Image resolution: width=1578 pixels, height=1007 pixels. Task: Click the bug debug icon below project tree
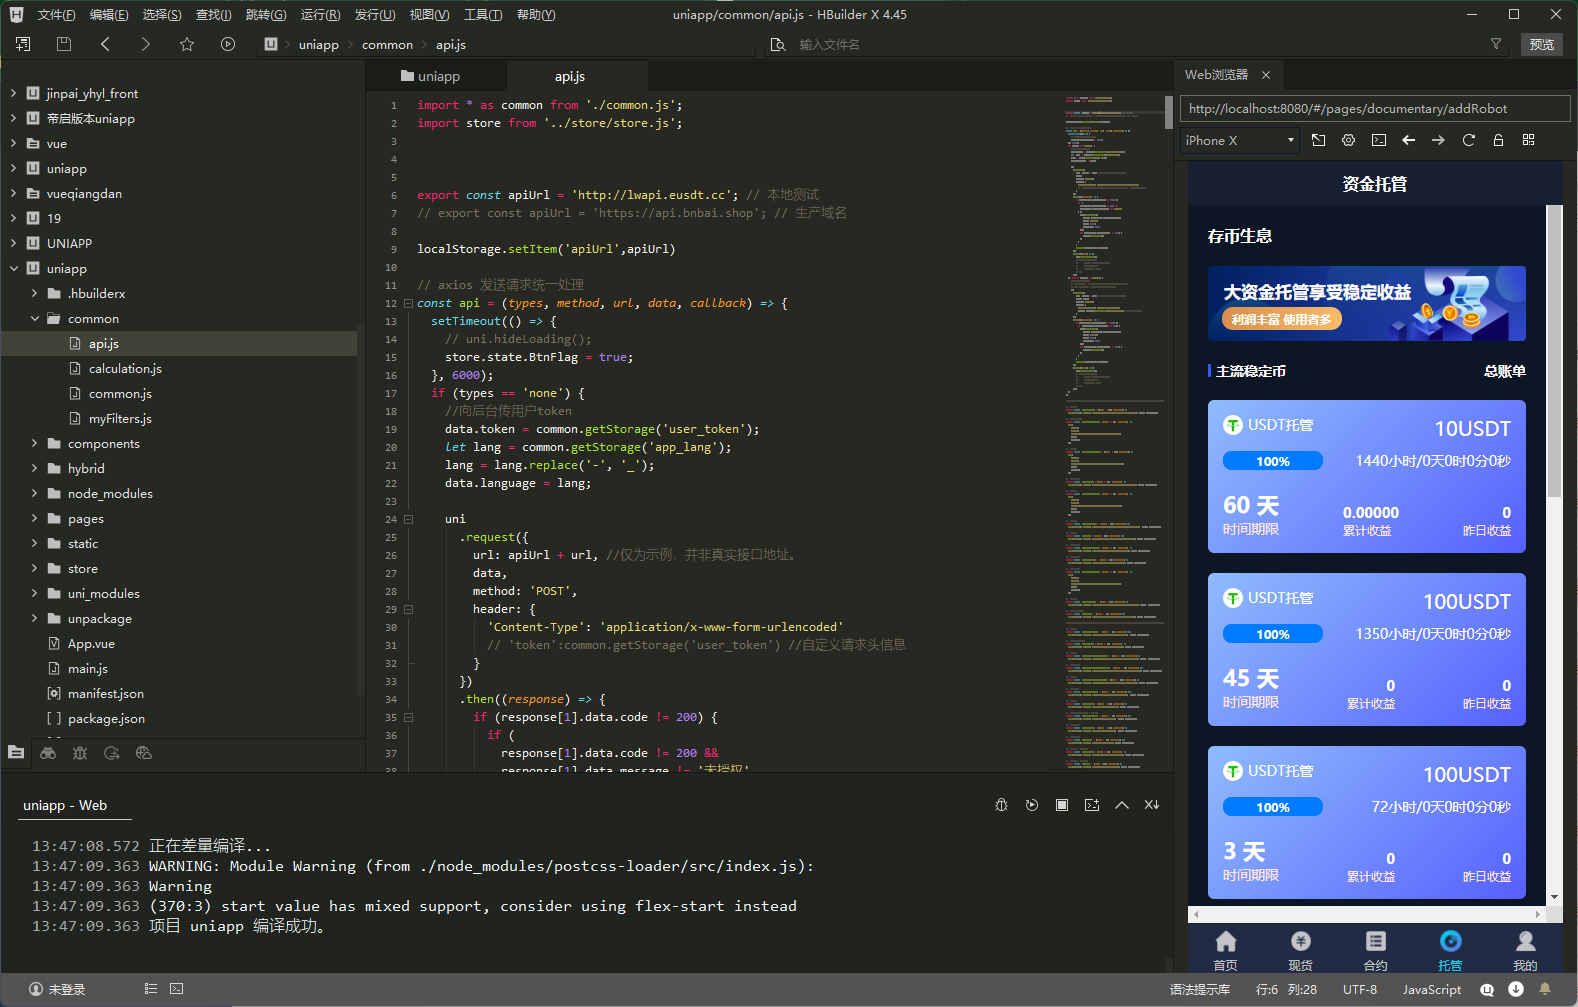point(80,753)
